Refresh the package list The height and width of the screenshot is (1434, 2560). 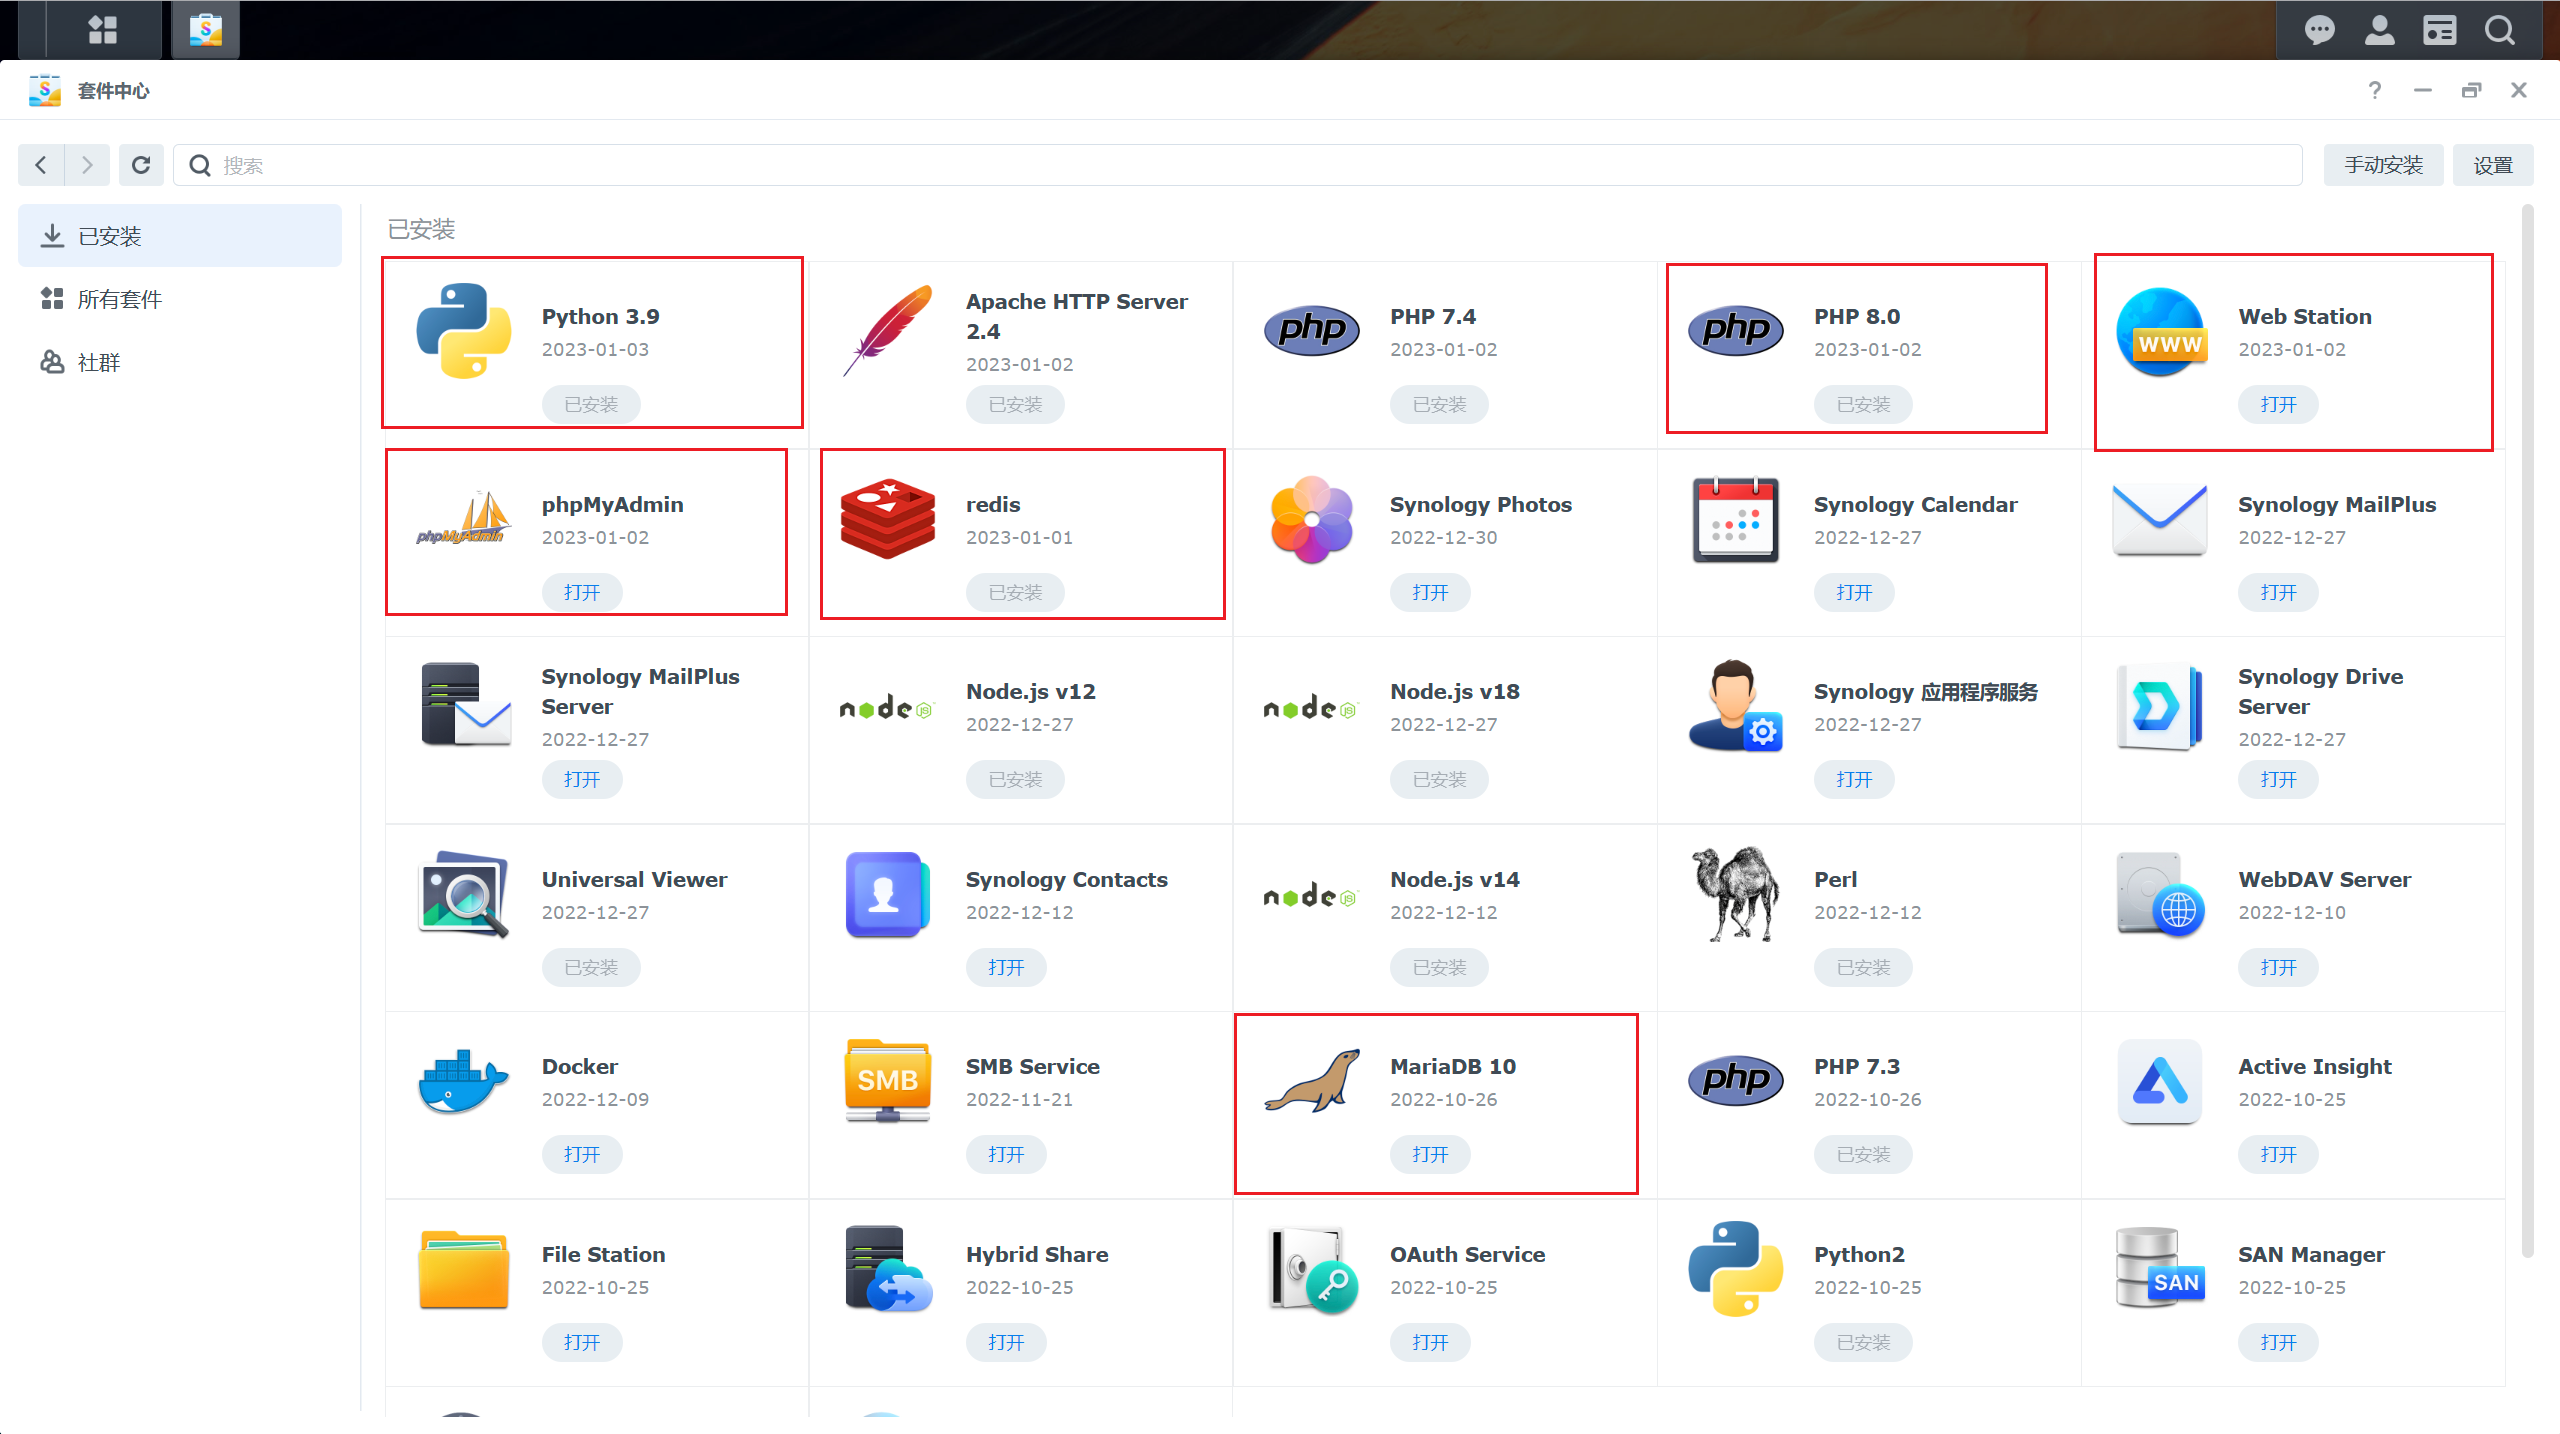click(141, 165)
